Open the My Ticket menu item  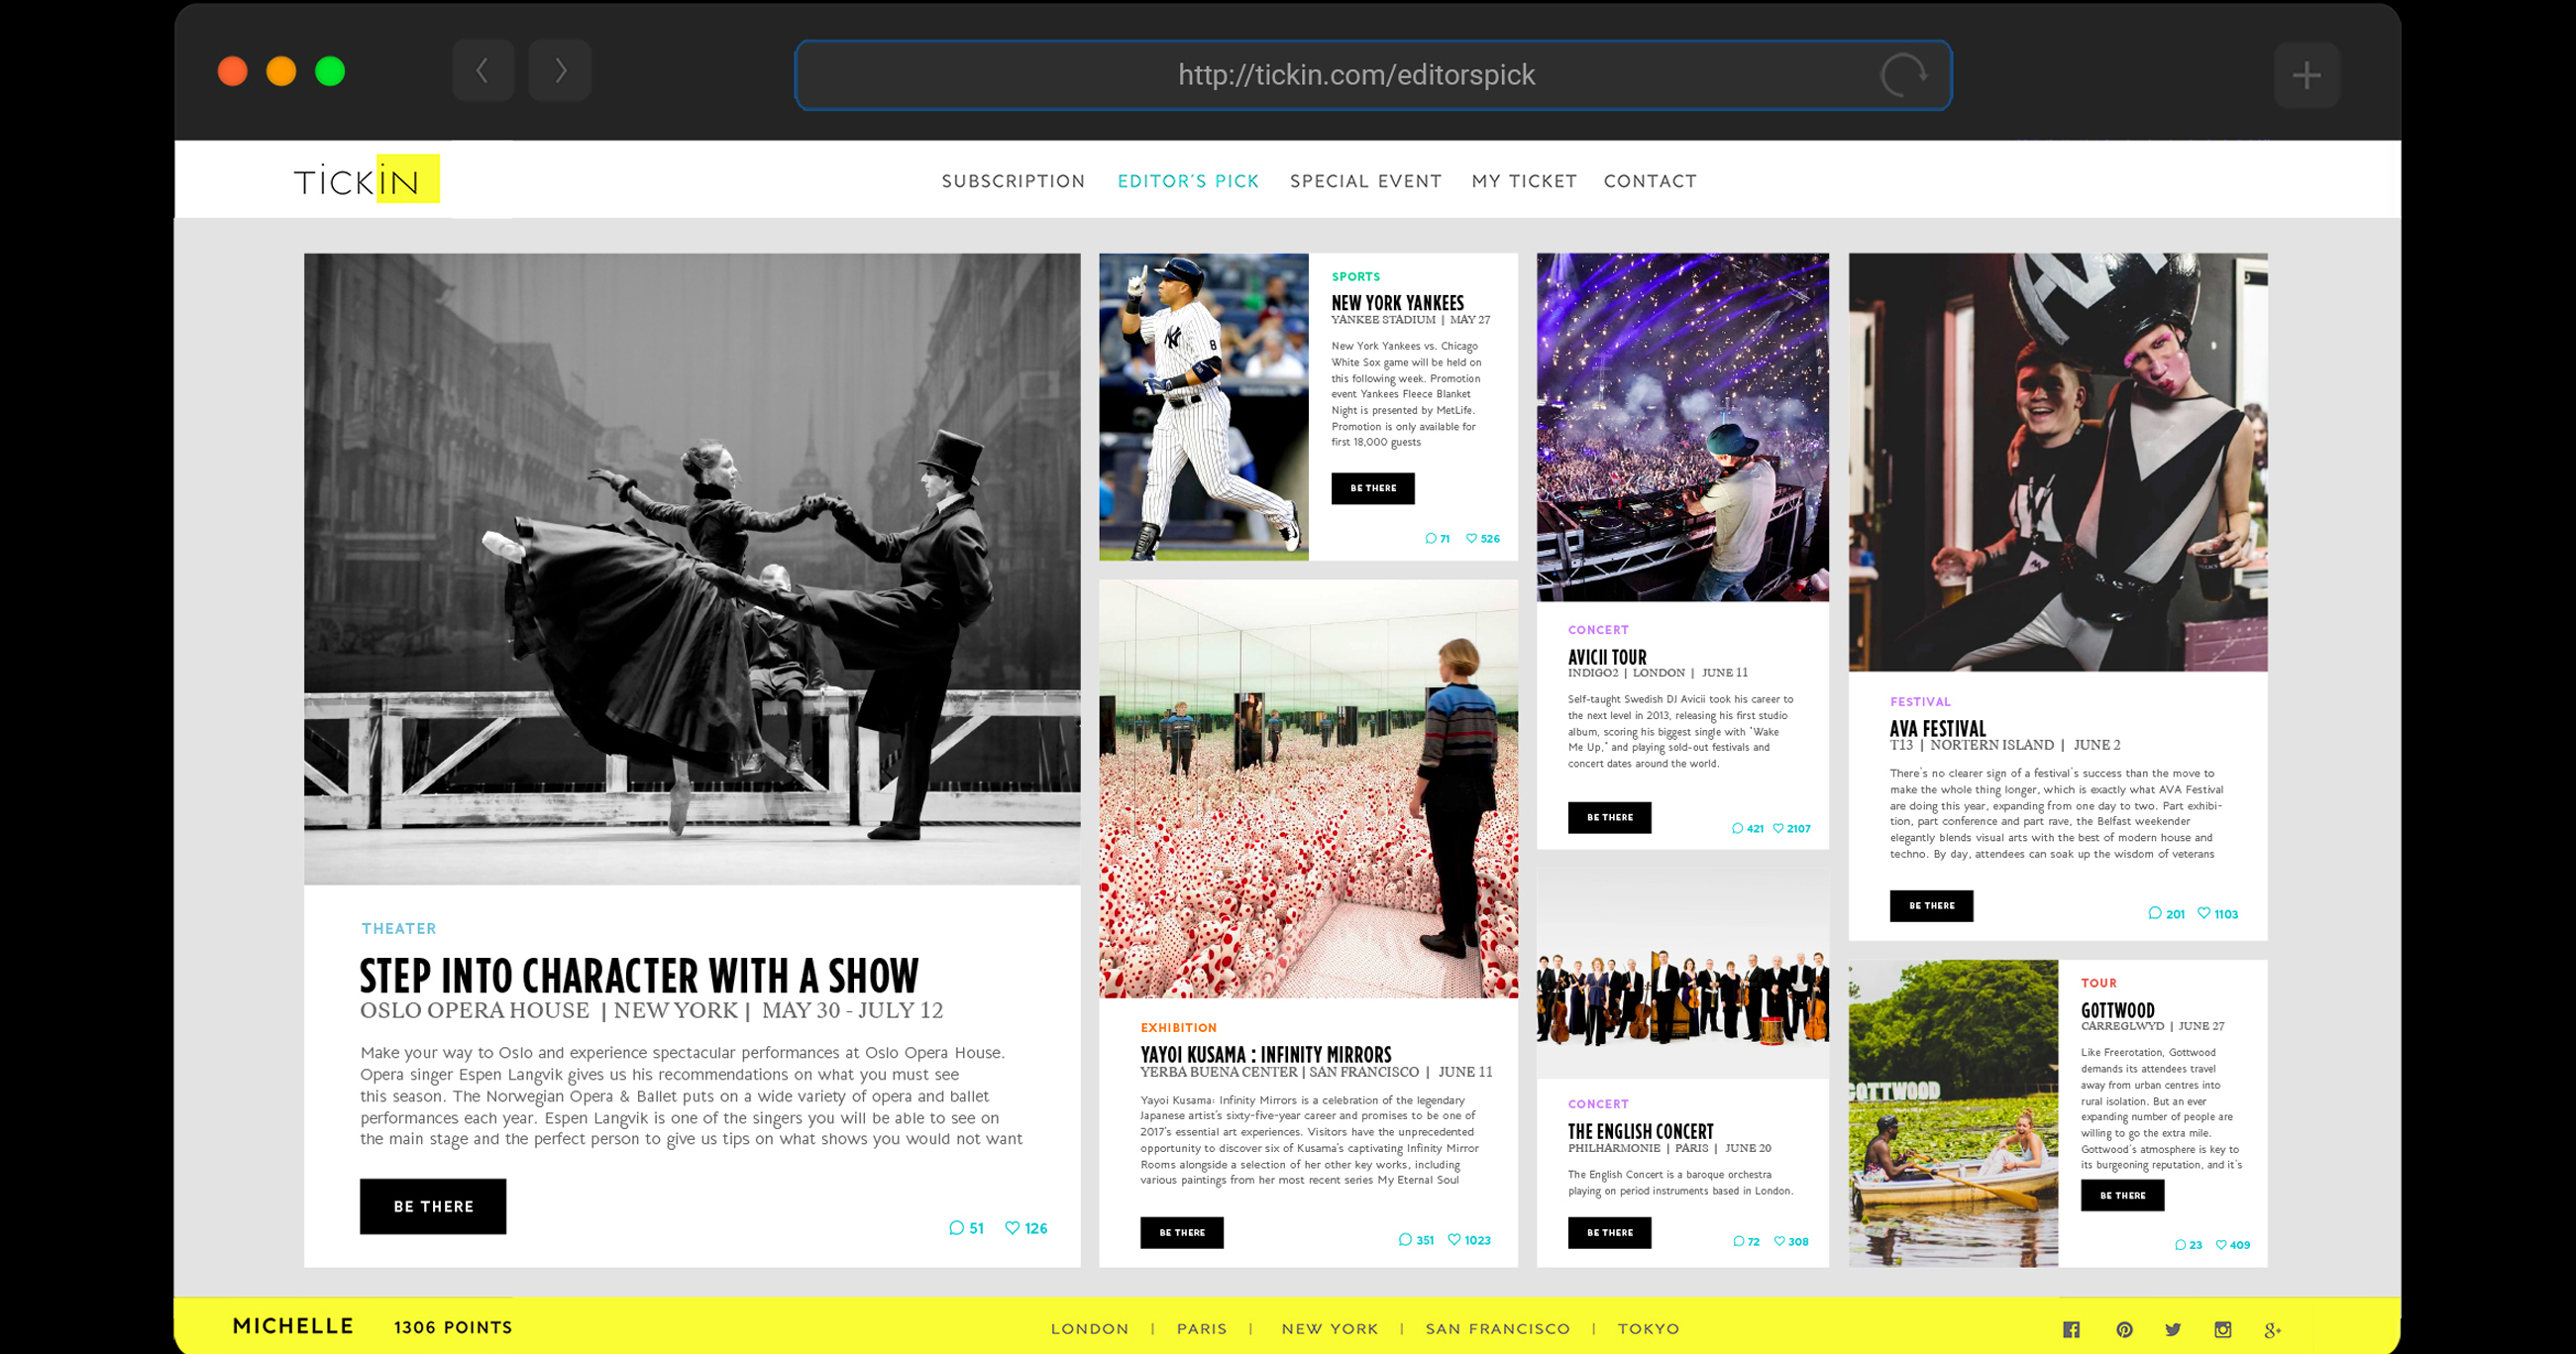click(x=1524, y=181)
